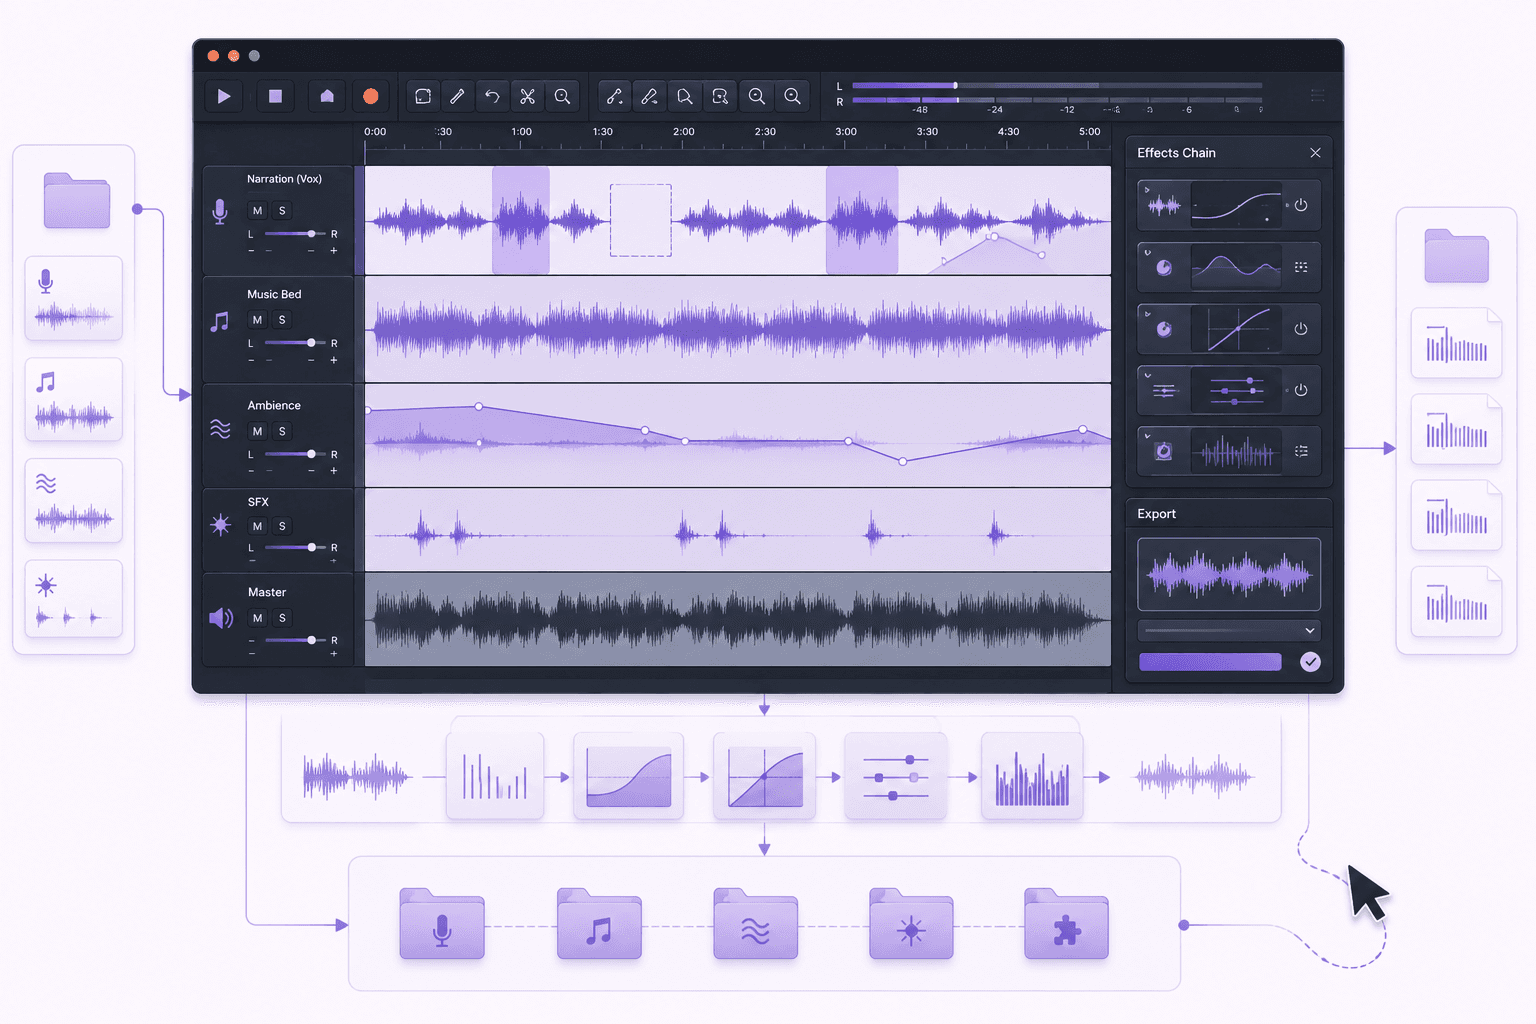Open options grid of wavy EQ effect
Viewport: 1536px width, 1024px height.
tap(1301, 267)
